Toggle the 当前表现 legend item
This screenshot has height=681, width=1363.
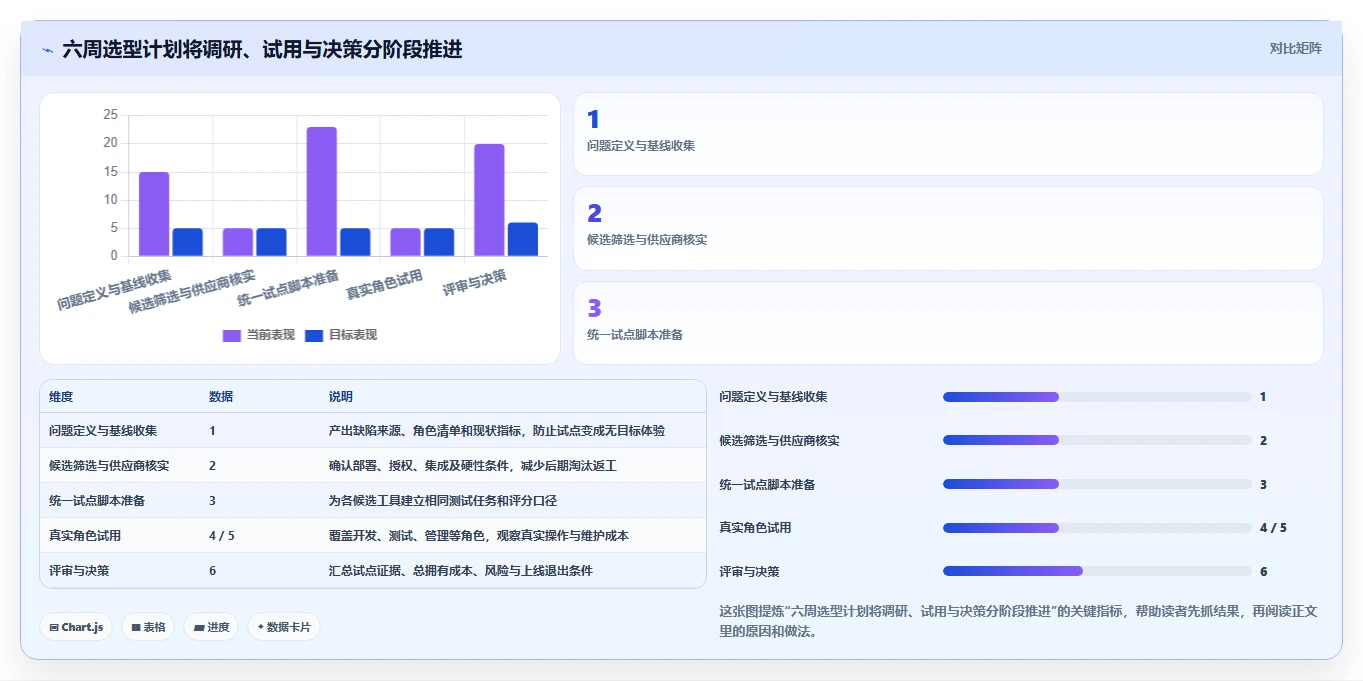(x=258, y=335)
